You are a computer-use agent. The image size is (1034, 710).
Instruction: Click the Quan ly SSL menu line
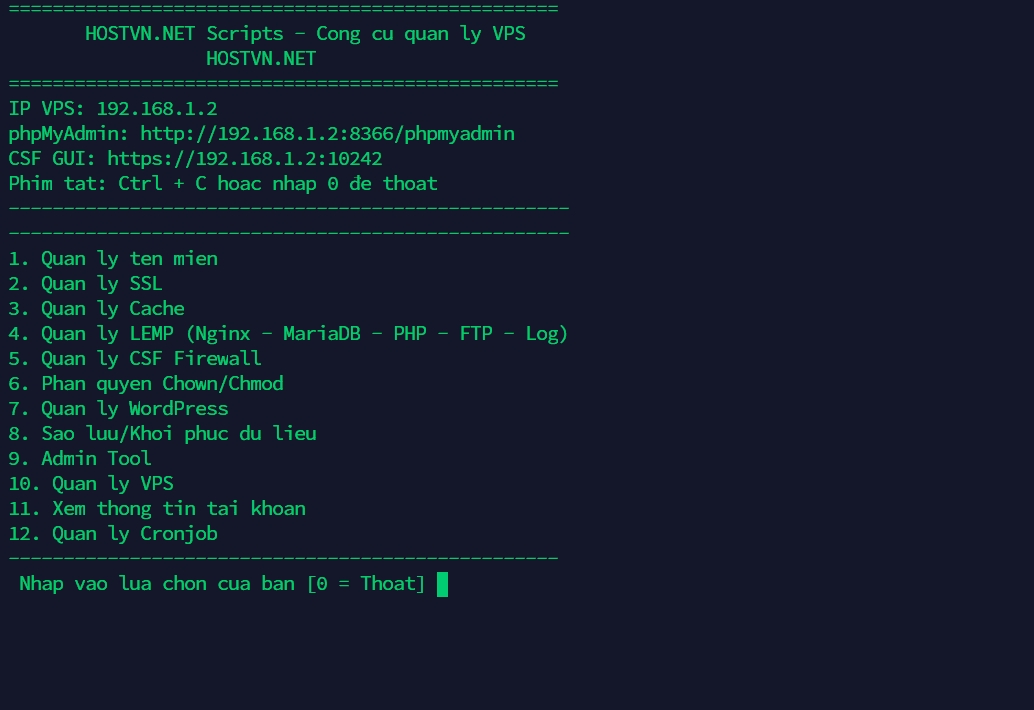[86, 284]
